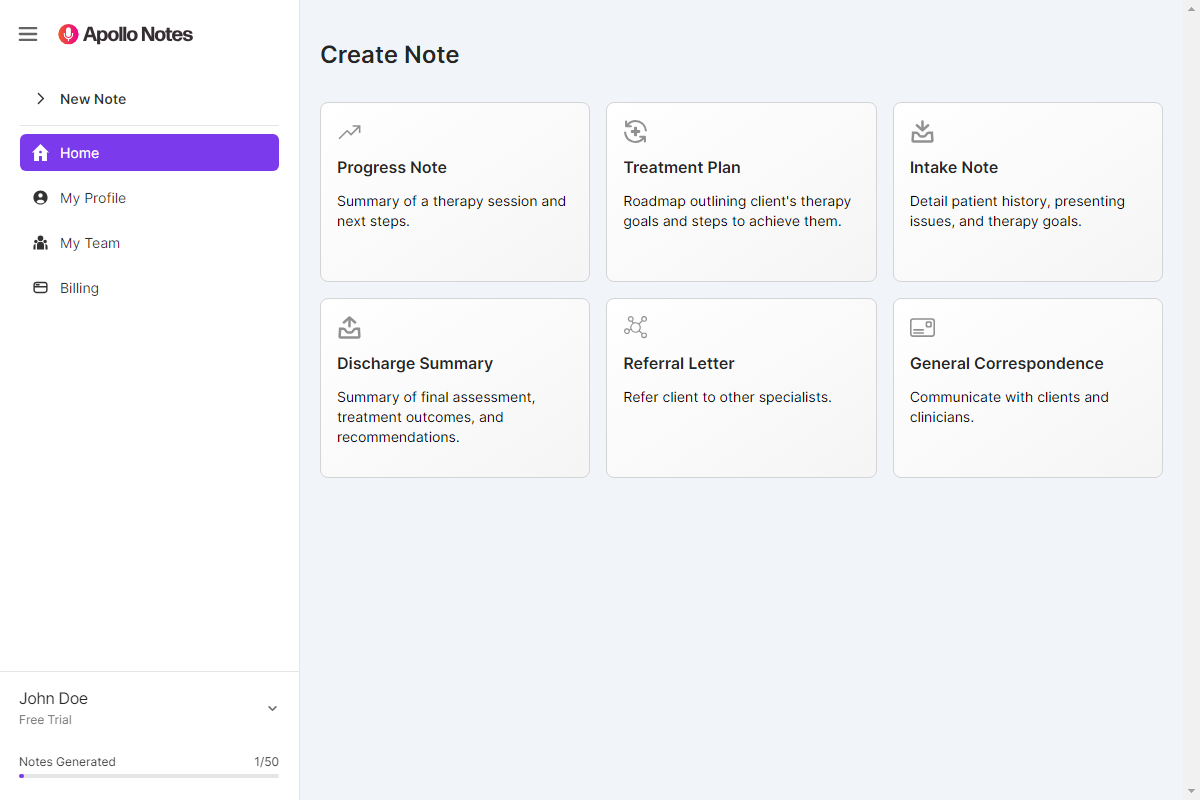Open the hamburger navigation menu

(x=27, y=33)
